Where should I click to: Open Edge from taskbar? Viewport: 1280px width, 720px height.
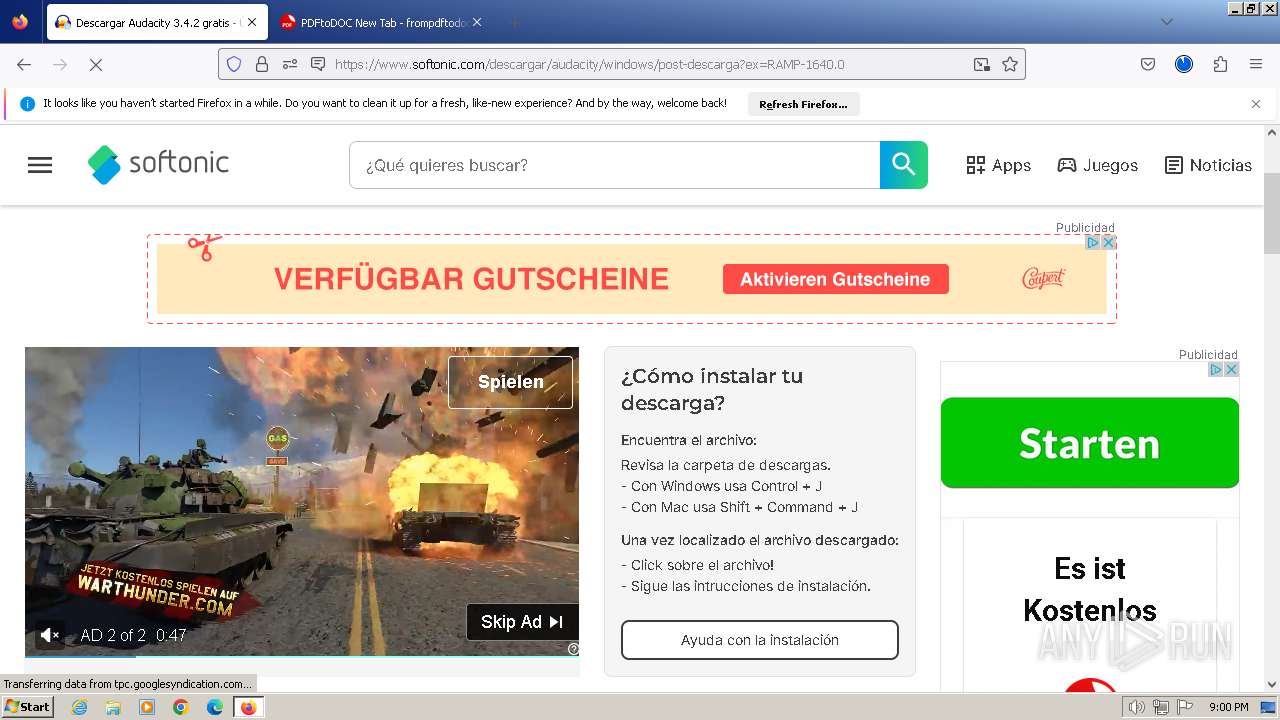(214, 707)
